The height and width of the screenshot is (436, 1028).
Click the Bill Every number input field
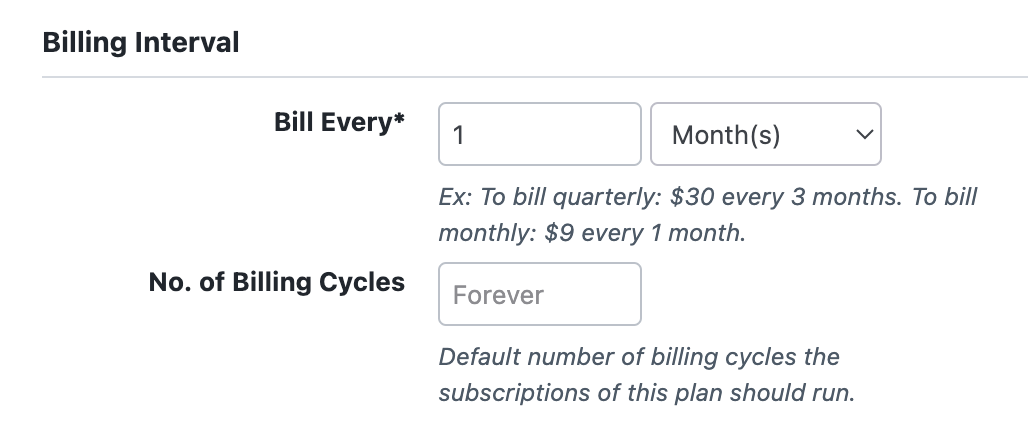(x=539, y=134)
